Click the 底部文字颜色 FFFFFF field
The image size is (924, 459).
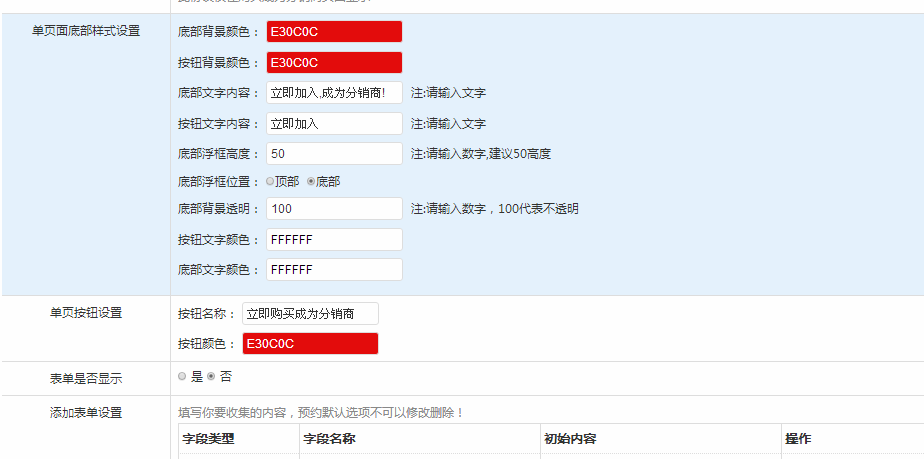point(334,270)
